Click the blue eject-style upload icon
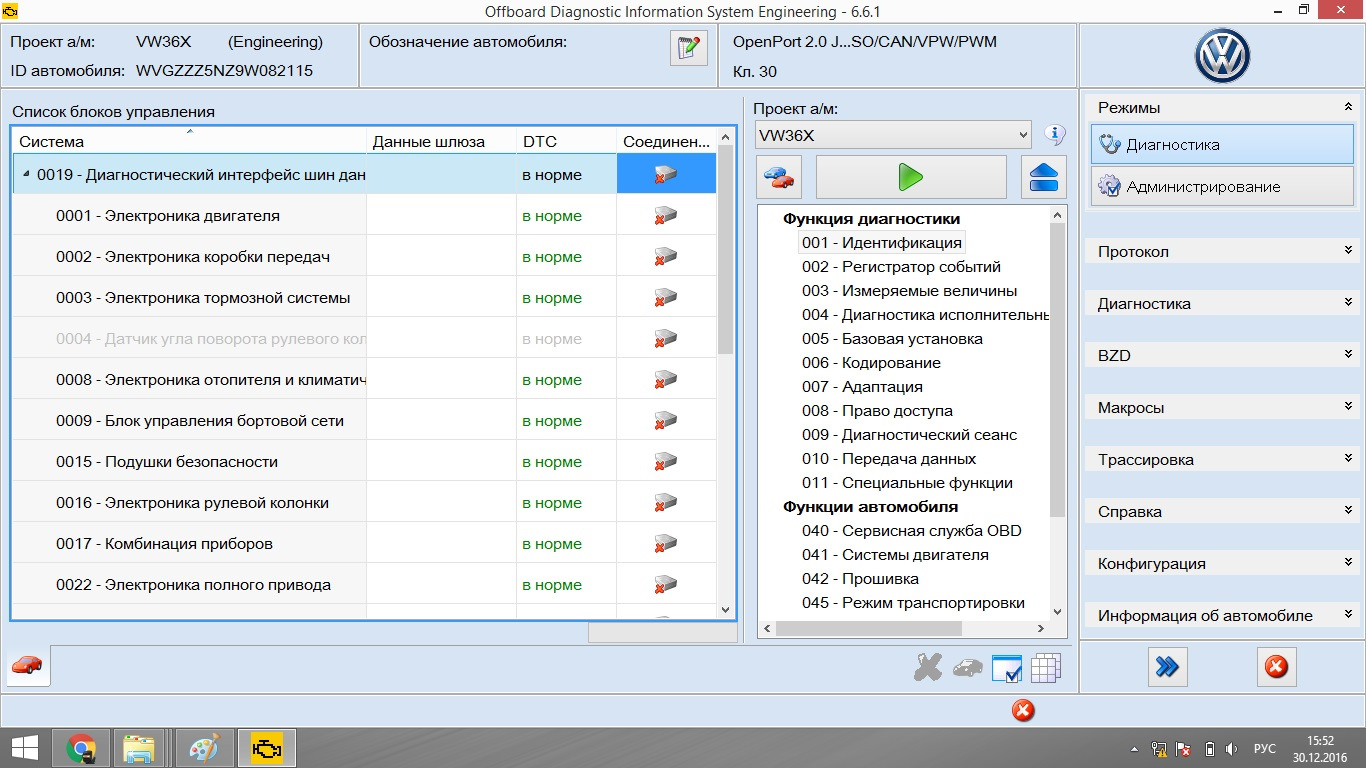This screenshot has height=768, width=1366. (1043, 177)
